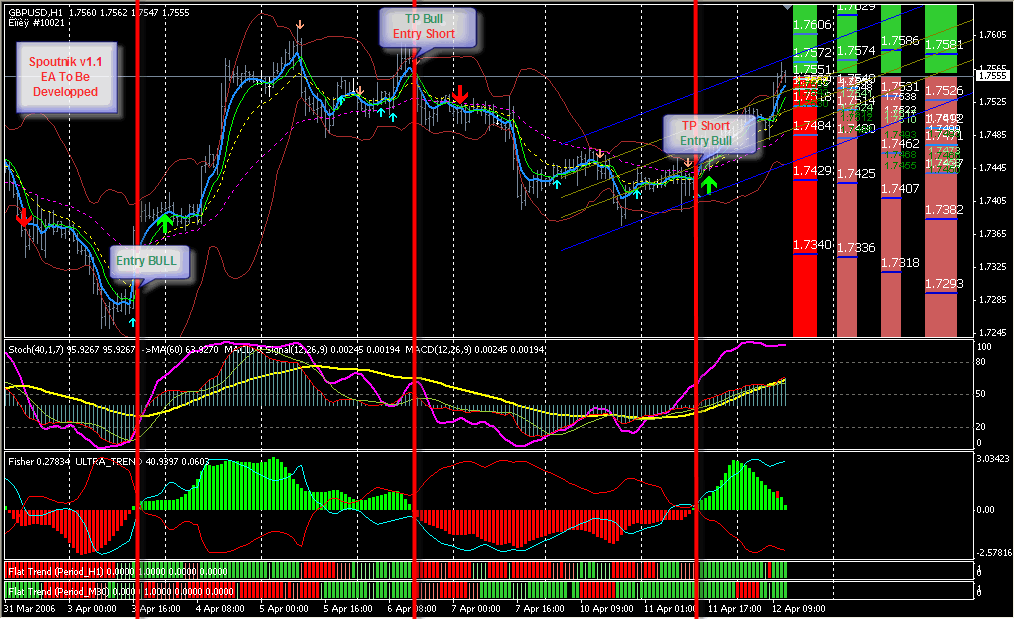
Task: Click the Spoutnik v1.1 text box
Action: point(65,76)
